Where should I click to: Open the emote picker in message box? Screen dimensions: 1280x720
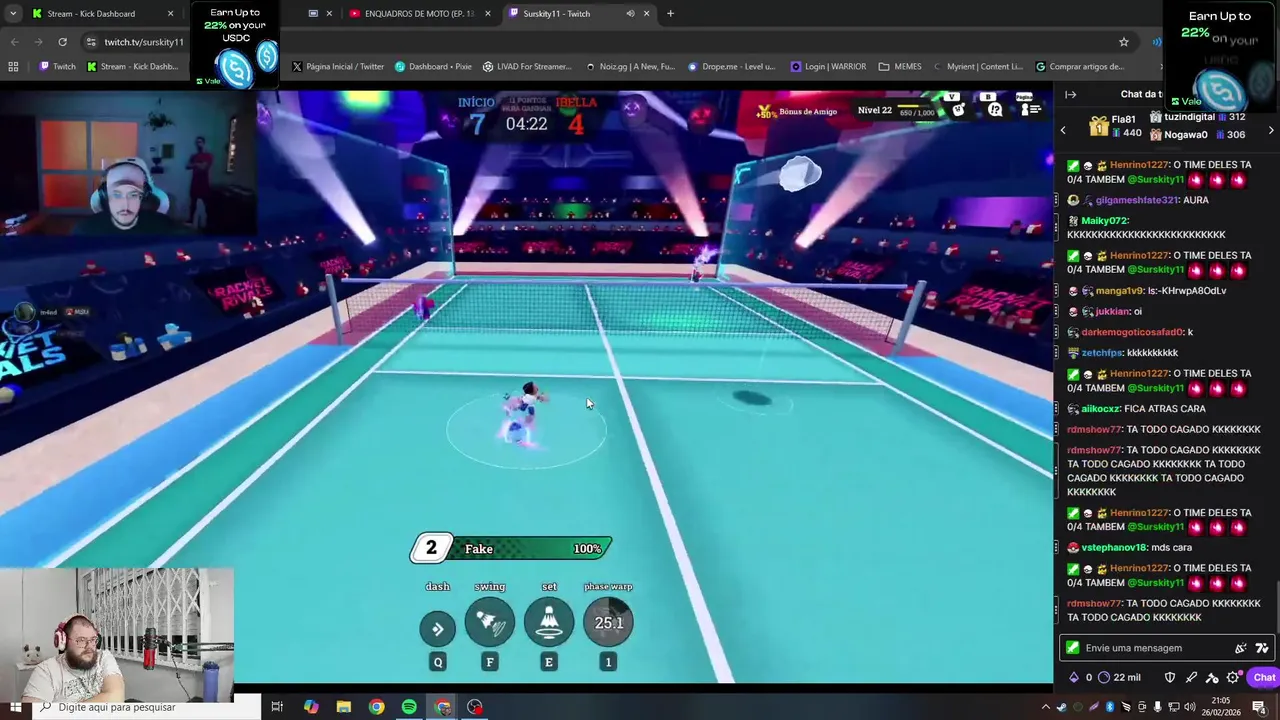(x=1241, y=648)
